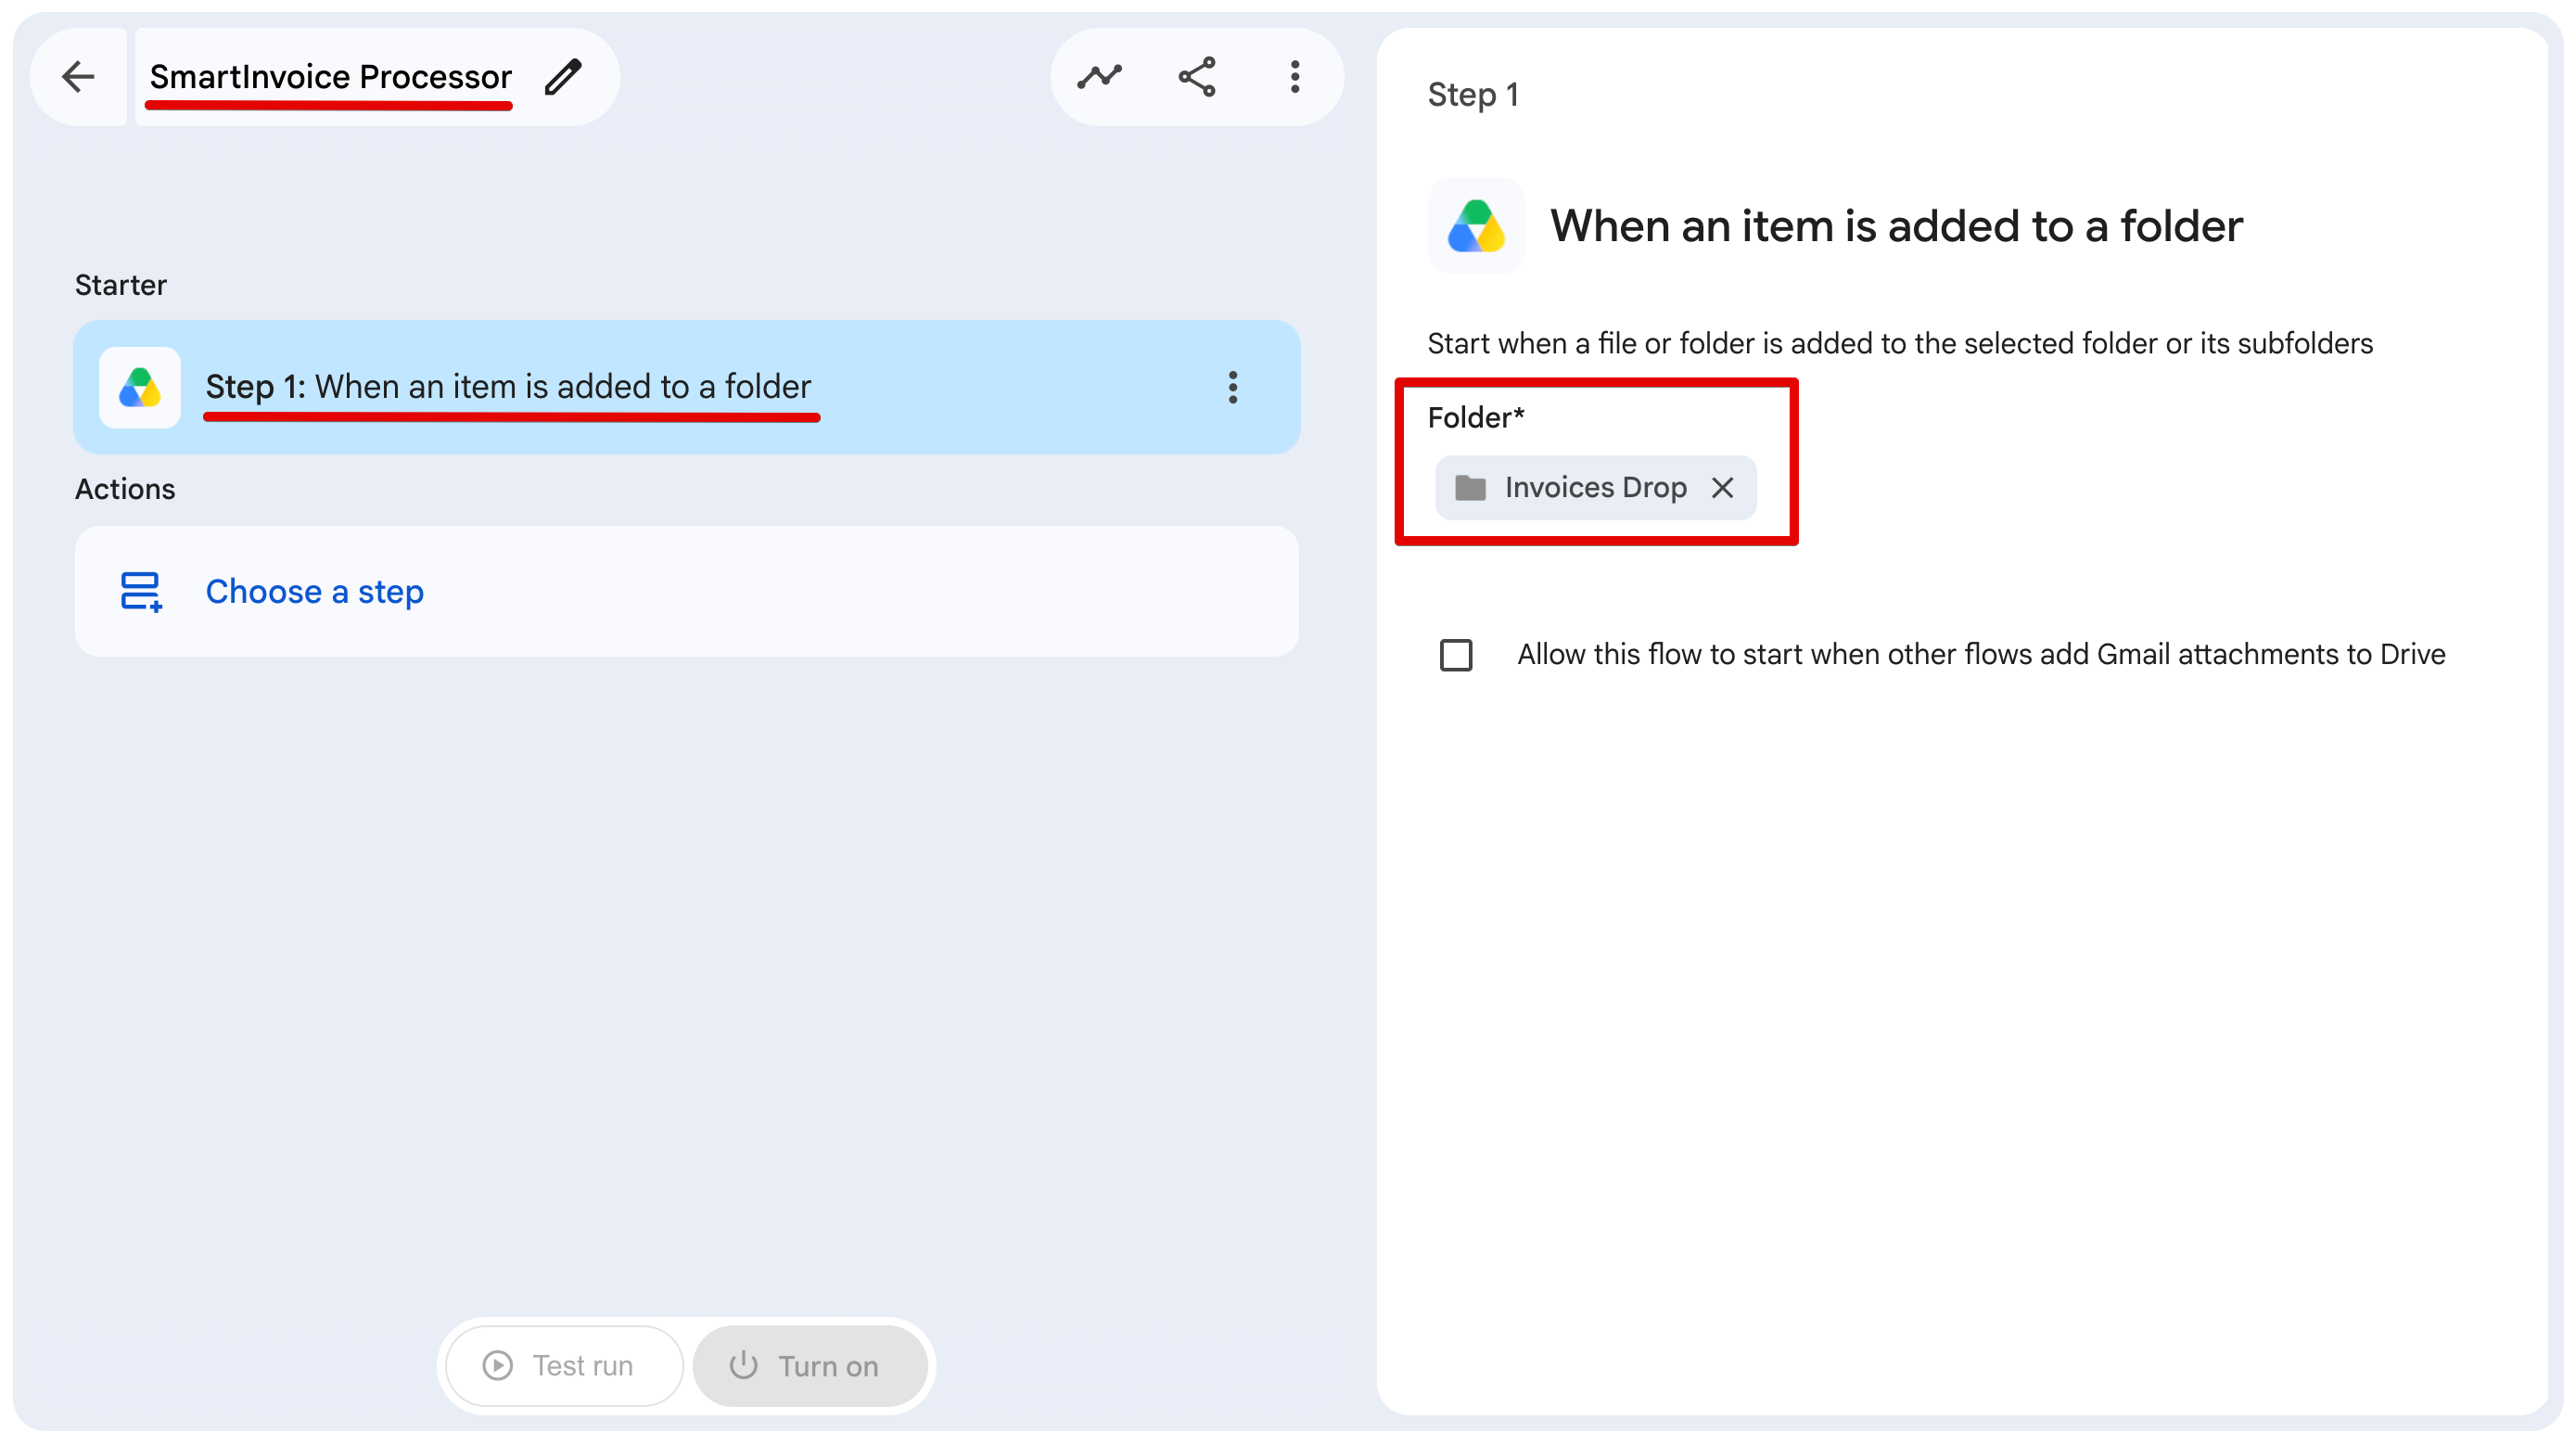2576x1445 pixels.
Task: Click the add-step icon beside Choose a step
Action: click(141, 591)
